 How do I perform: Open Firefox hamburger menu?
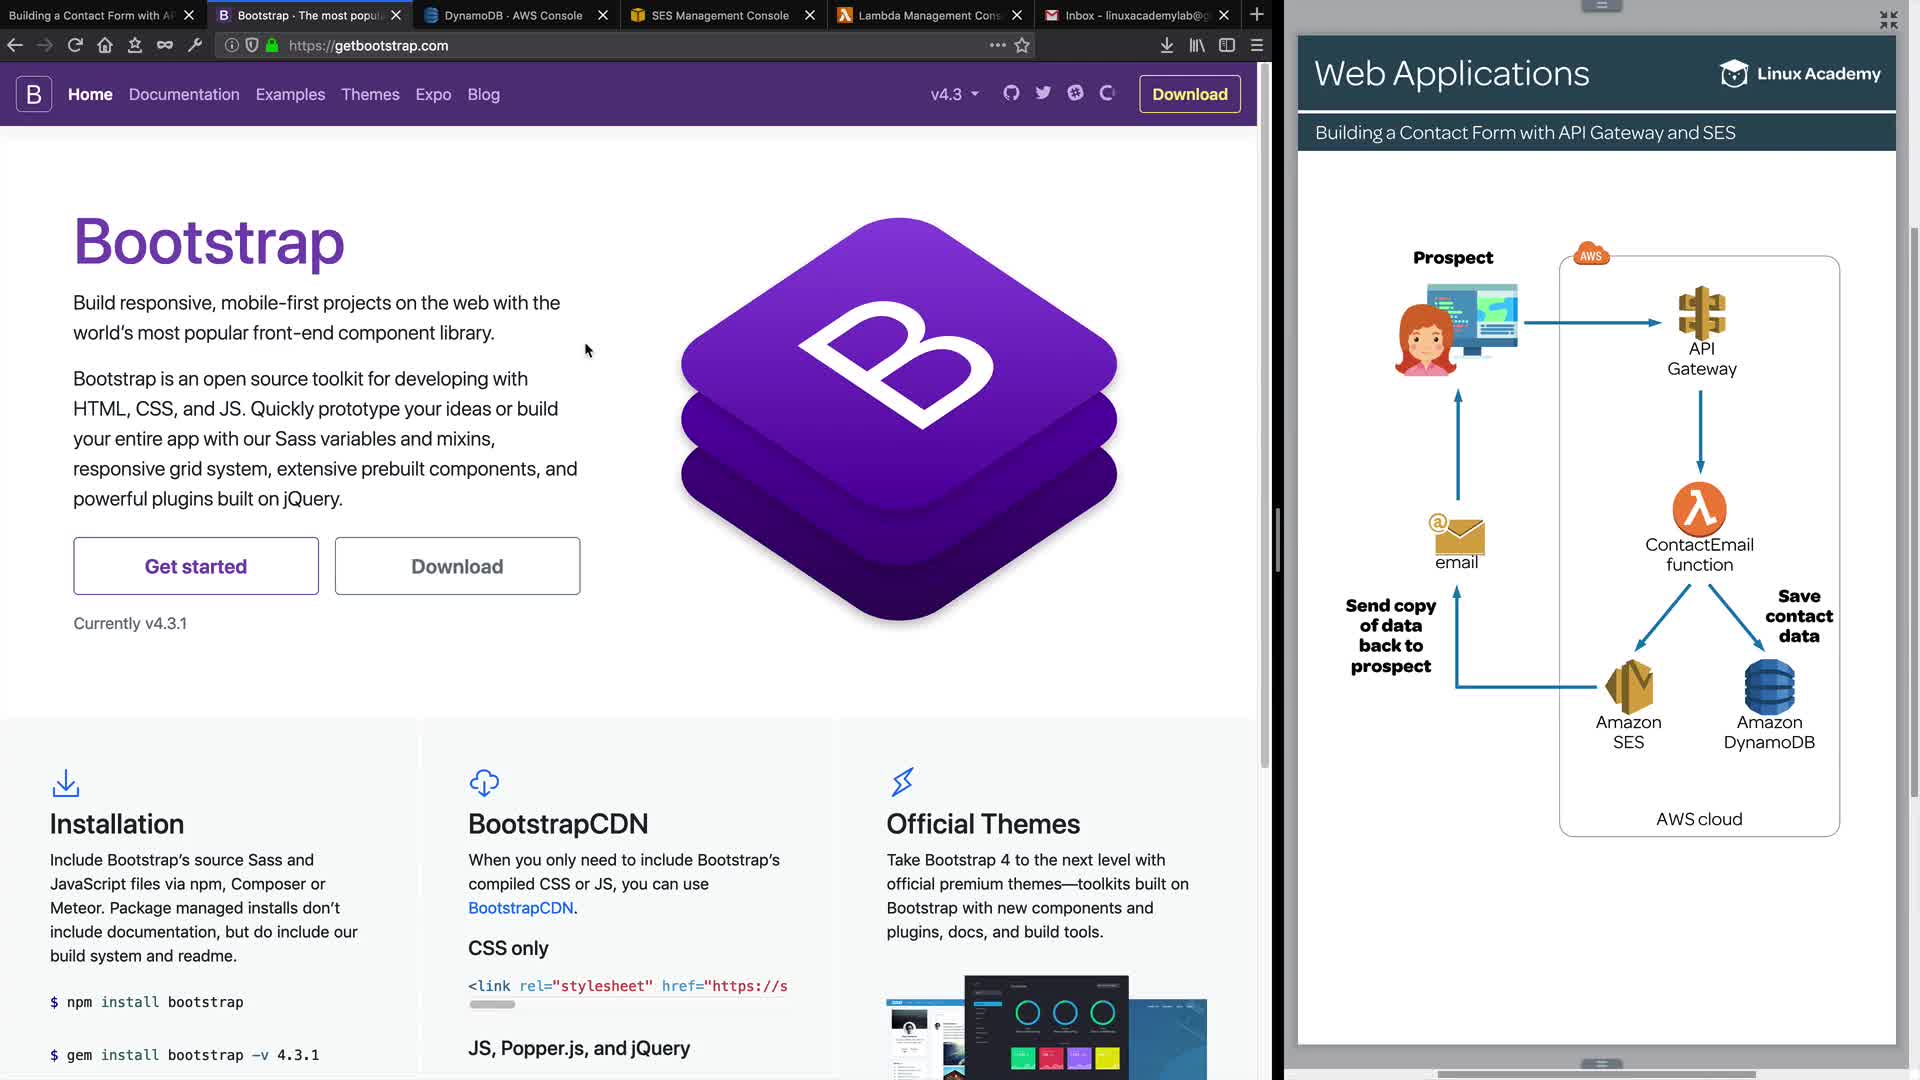click(x=1257, y=45)
